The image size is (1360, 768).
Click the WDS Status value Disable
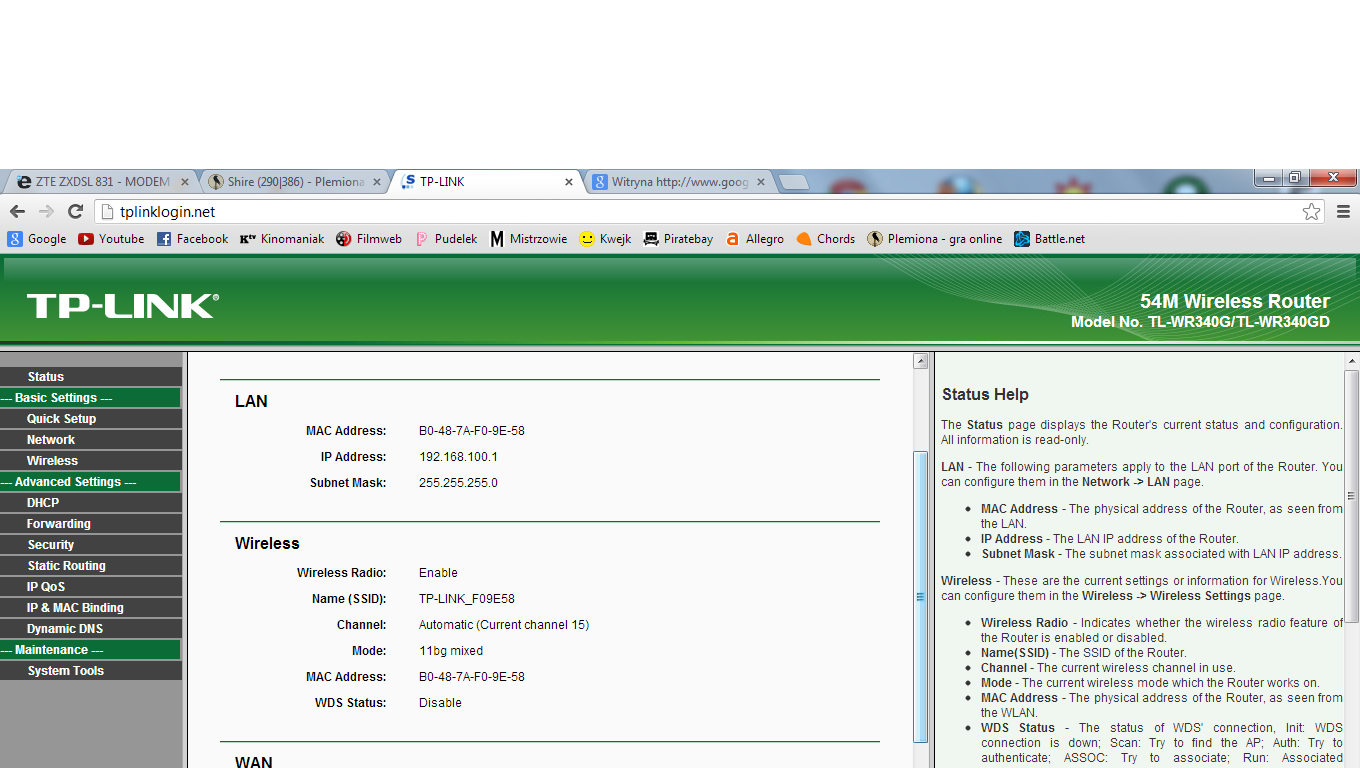pyautogui.click(x=440, y=703)
